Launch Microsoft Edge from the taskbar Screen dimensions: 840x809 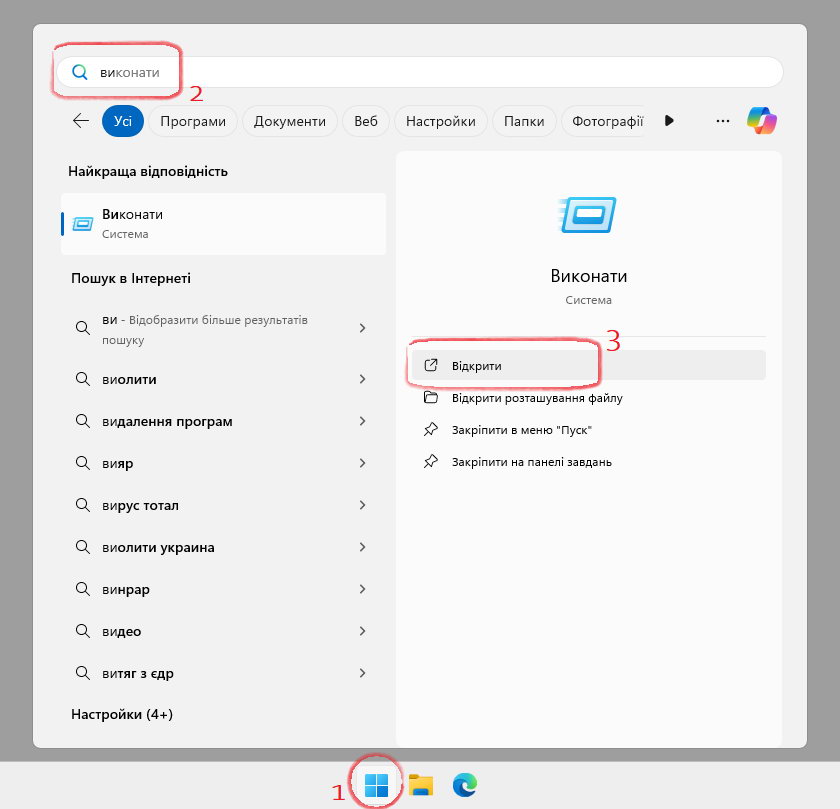pyautogui.click(x=465, y=786)
